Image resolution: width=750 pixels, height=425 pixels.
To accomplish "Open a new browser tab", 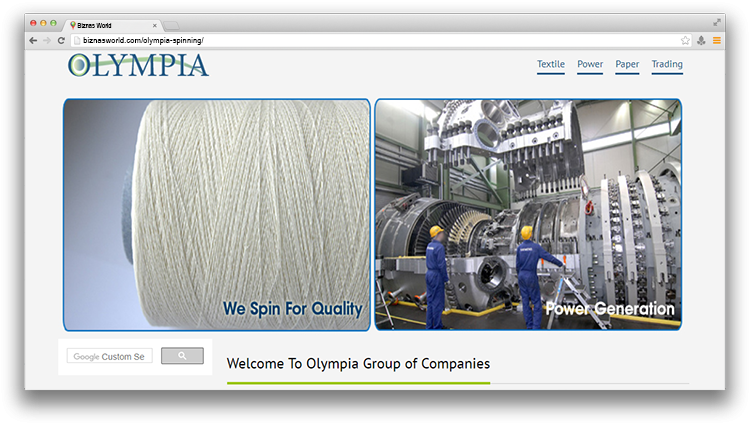I will click(172, 24).
